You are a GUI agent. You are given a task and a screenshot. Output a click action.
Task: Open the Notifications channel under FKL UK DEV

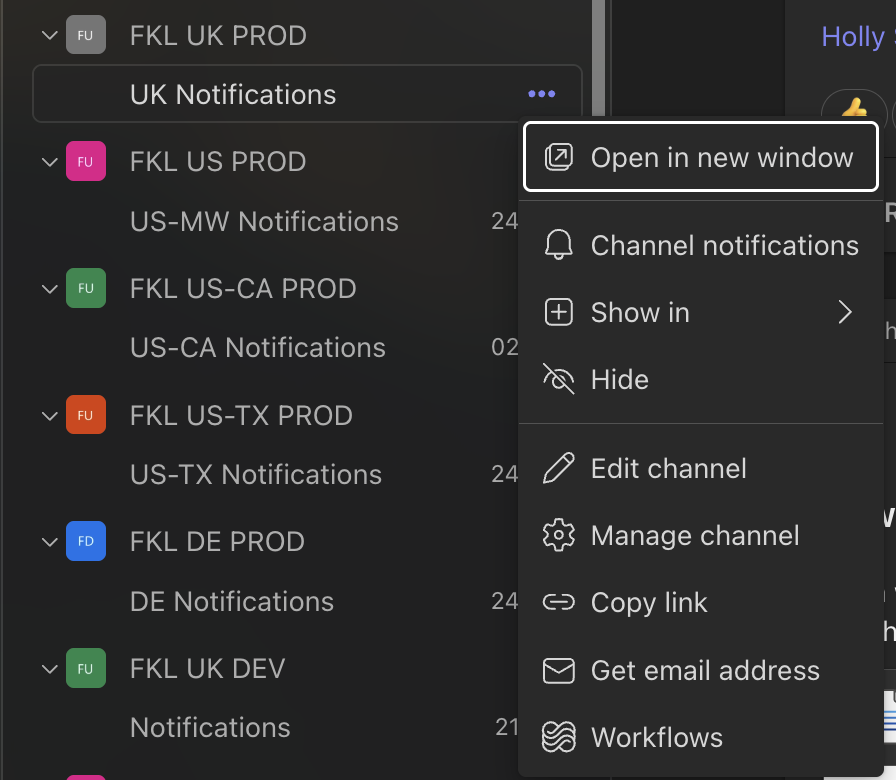[x=210, y=727]
